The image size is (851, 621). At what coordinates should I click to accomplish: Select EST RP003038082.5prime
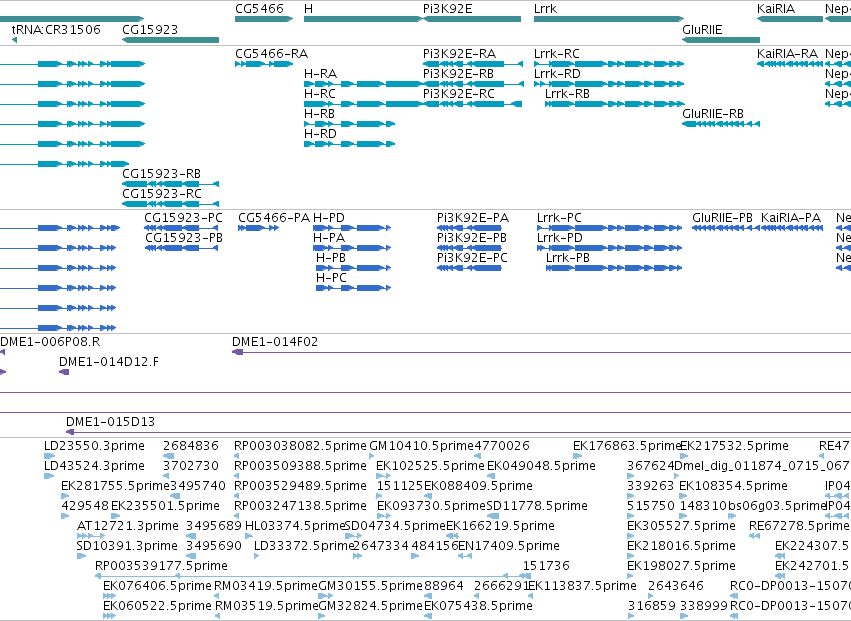236,456
